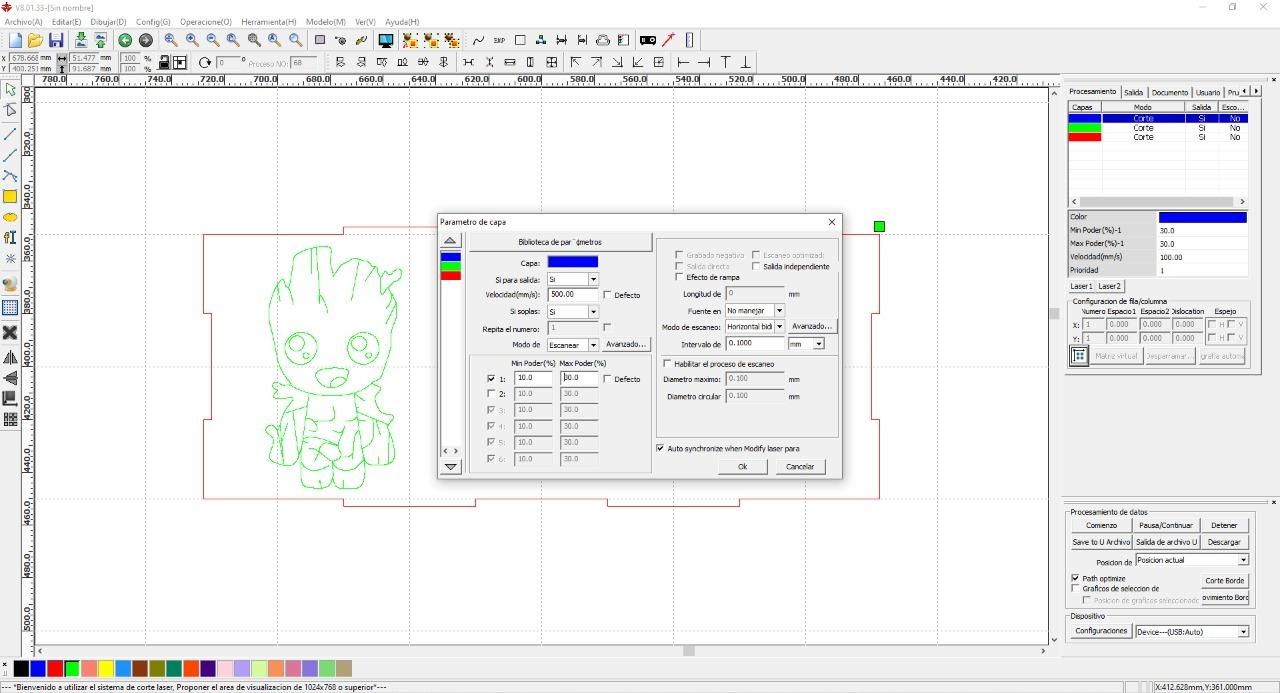This screenshot has width=1280, height=693.
Task: Select the Line drawing tool
Action: click(10, 134)
